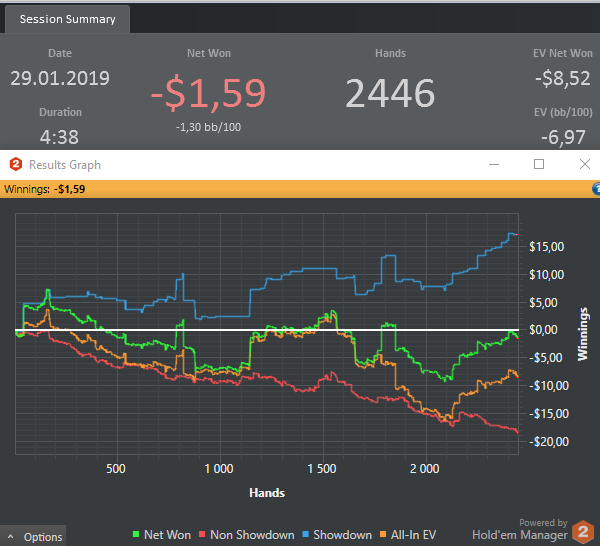
Task: Click the Date heading in summary
Action: coord(60,53)
